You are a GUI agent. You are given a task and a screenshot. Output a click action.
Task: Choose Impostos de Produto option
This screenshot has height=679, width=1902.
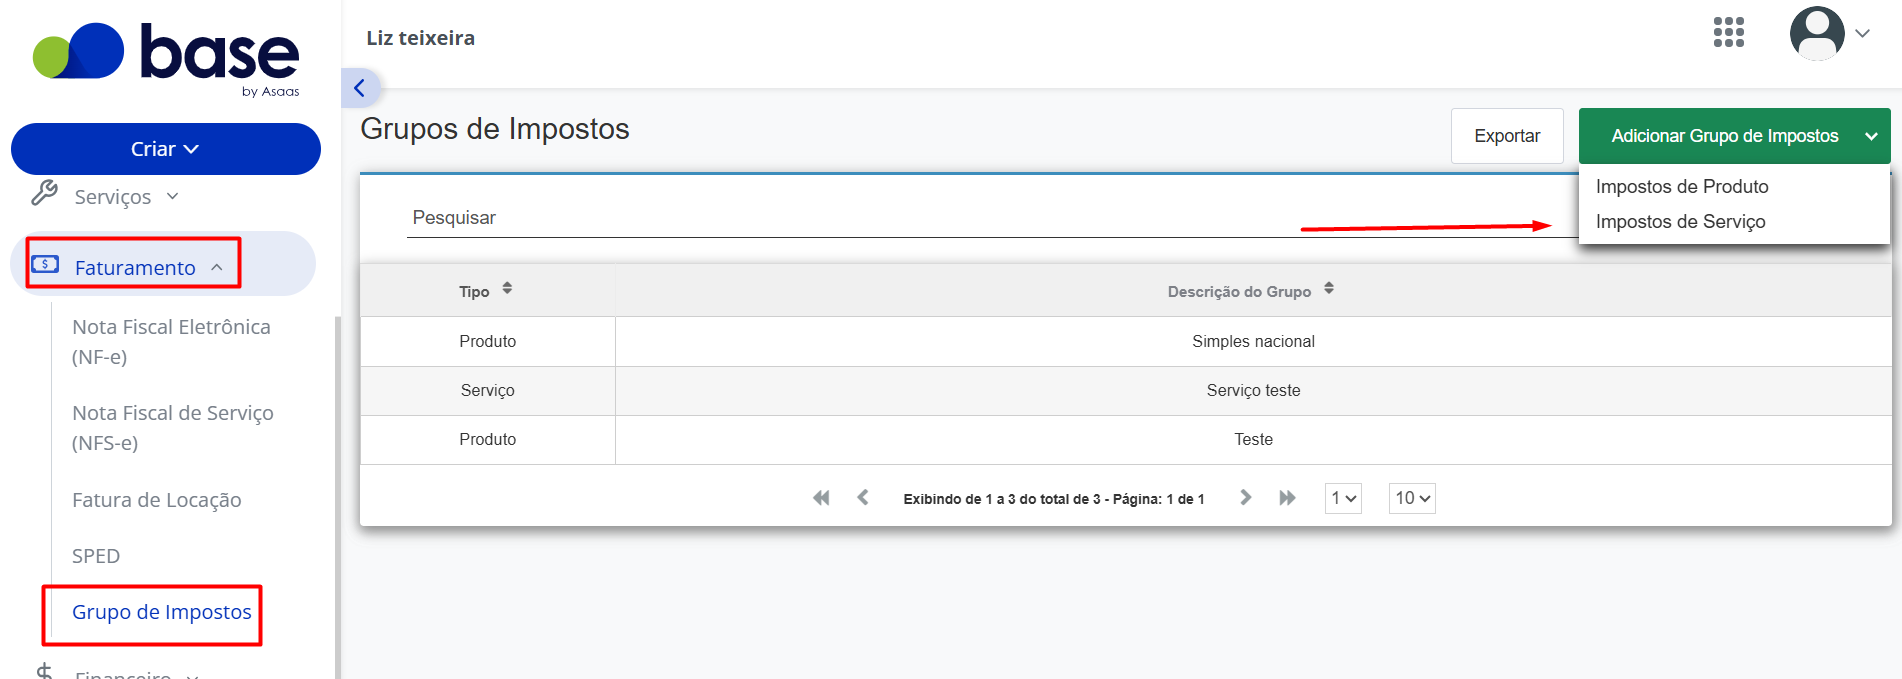point(1682,187)
